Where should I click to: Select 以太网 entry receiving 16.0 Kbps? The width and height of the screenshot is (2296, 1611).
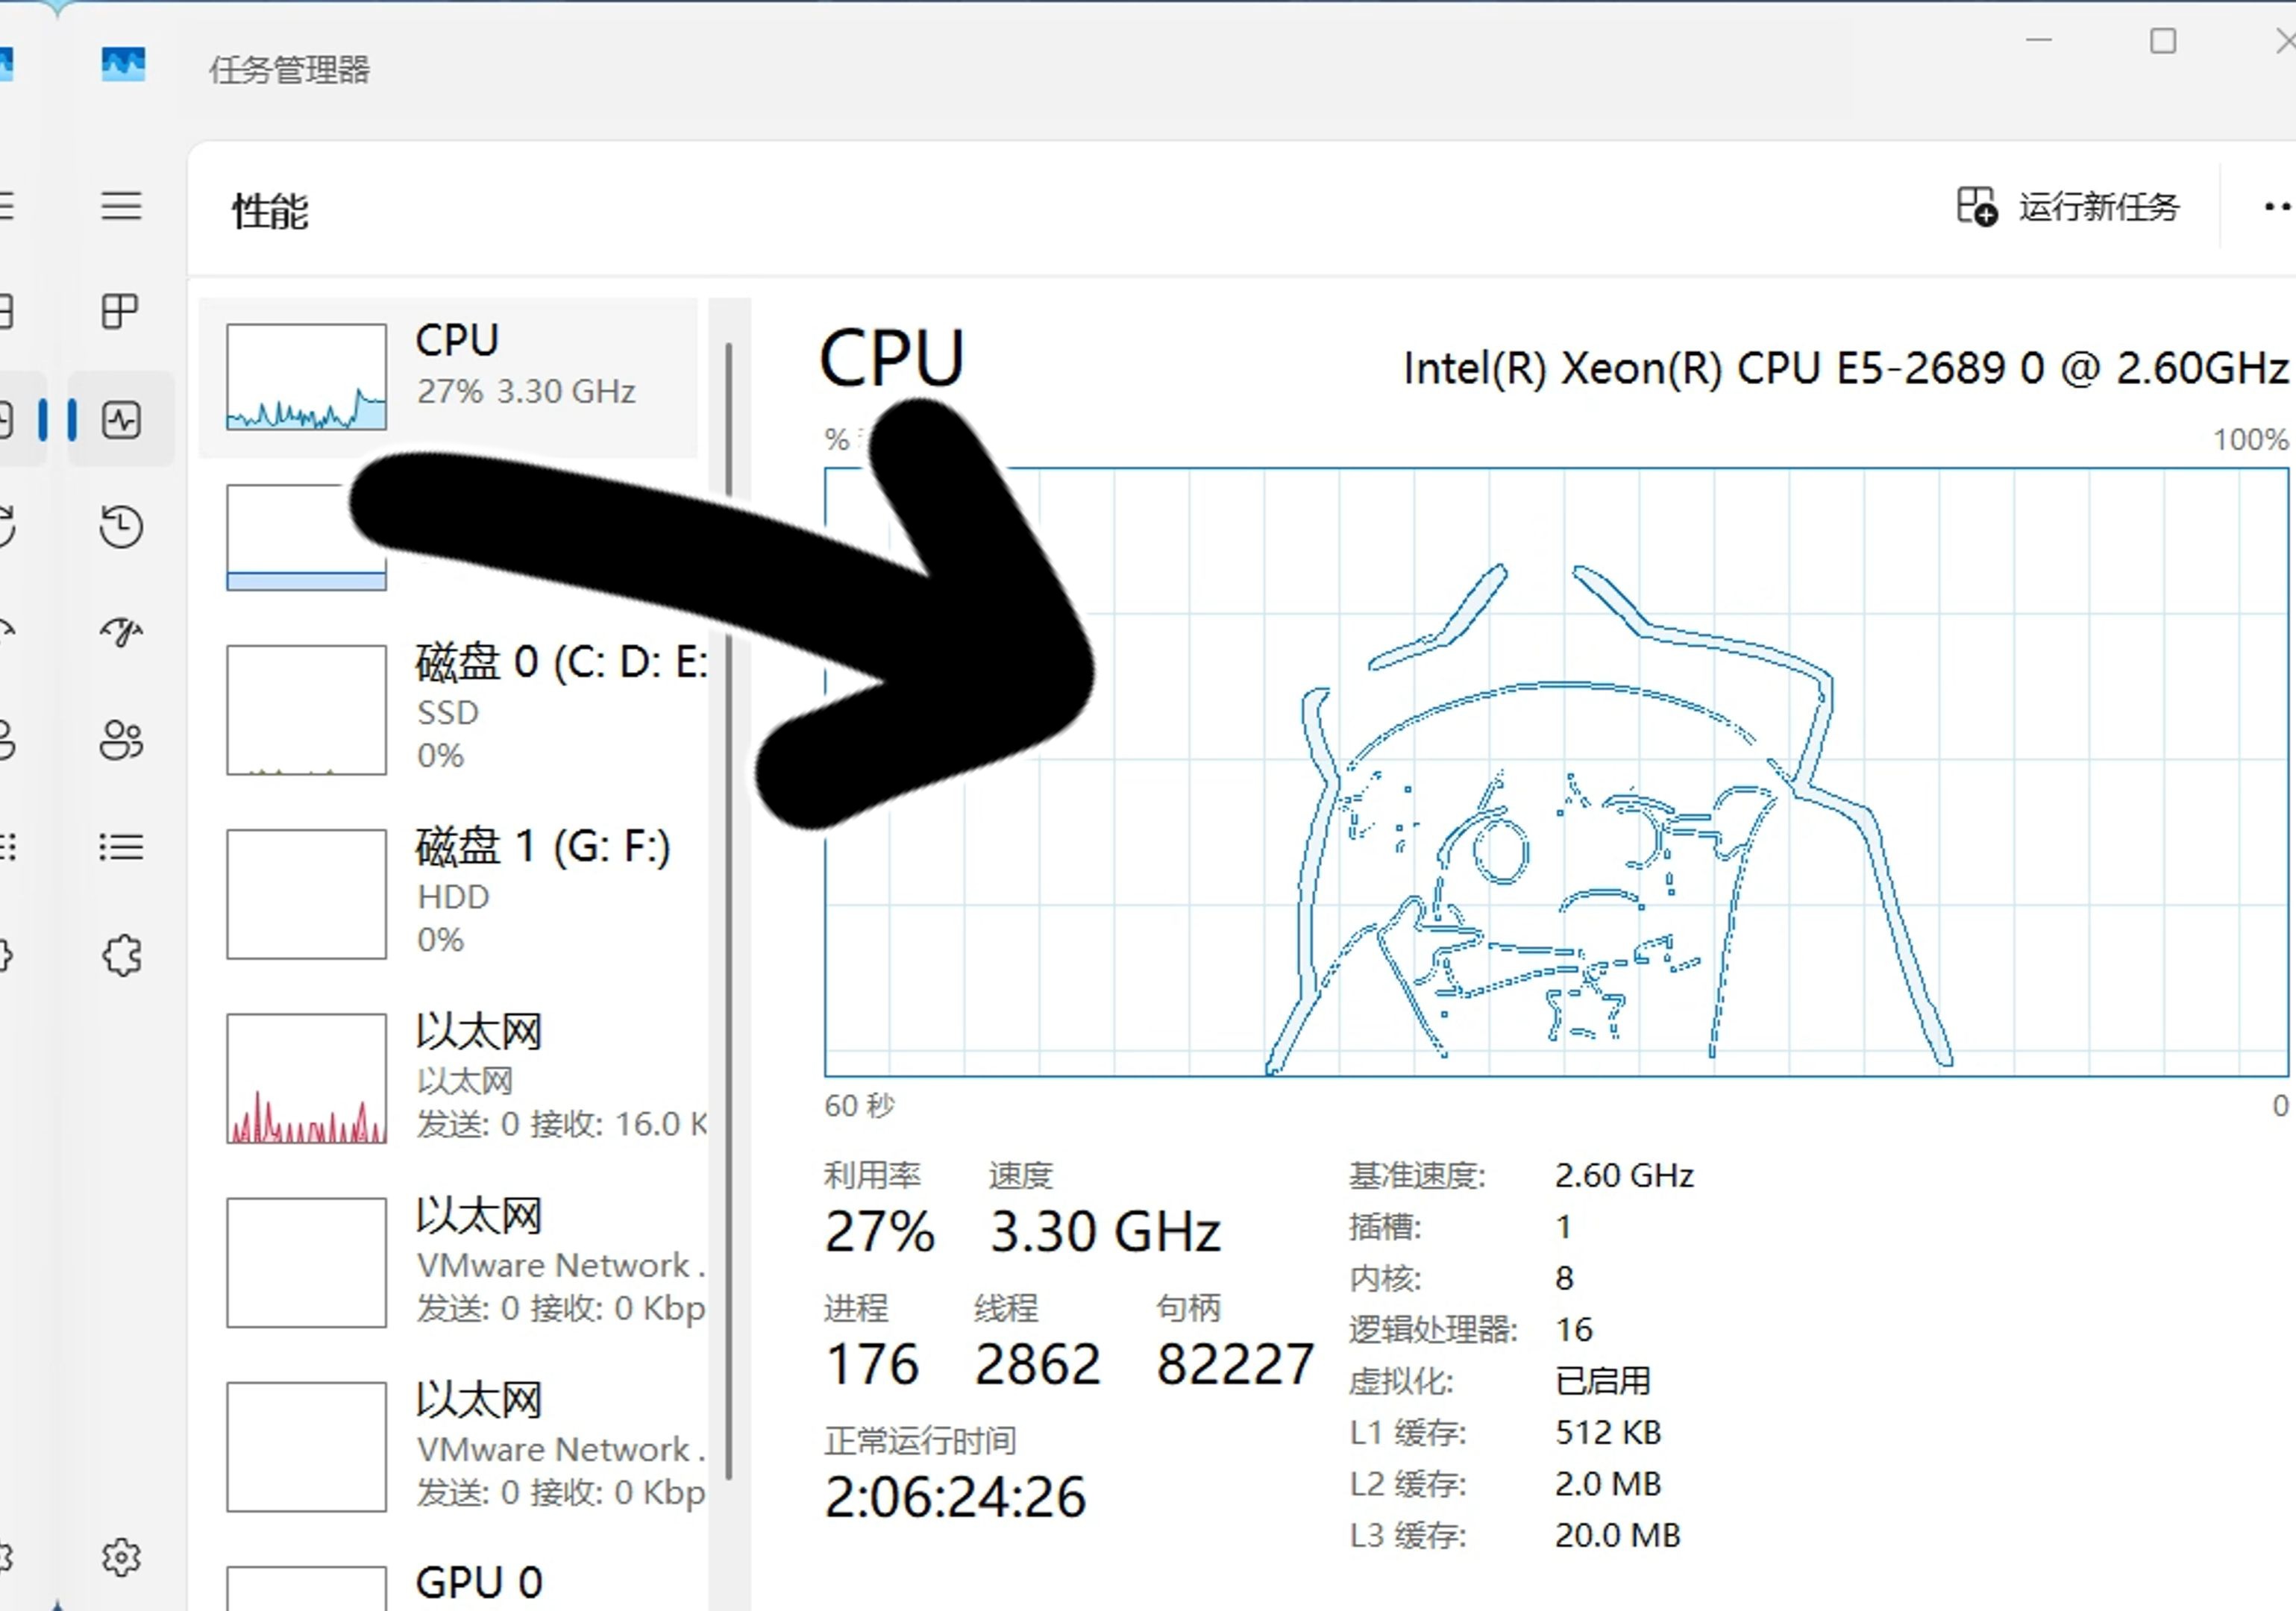[448, 1078]
